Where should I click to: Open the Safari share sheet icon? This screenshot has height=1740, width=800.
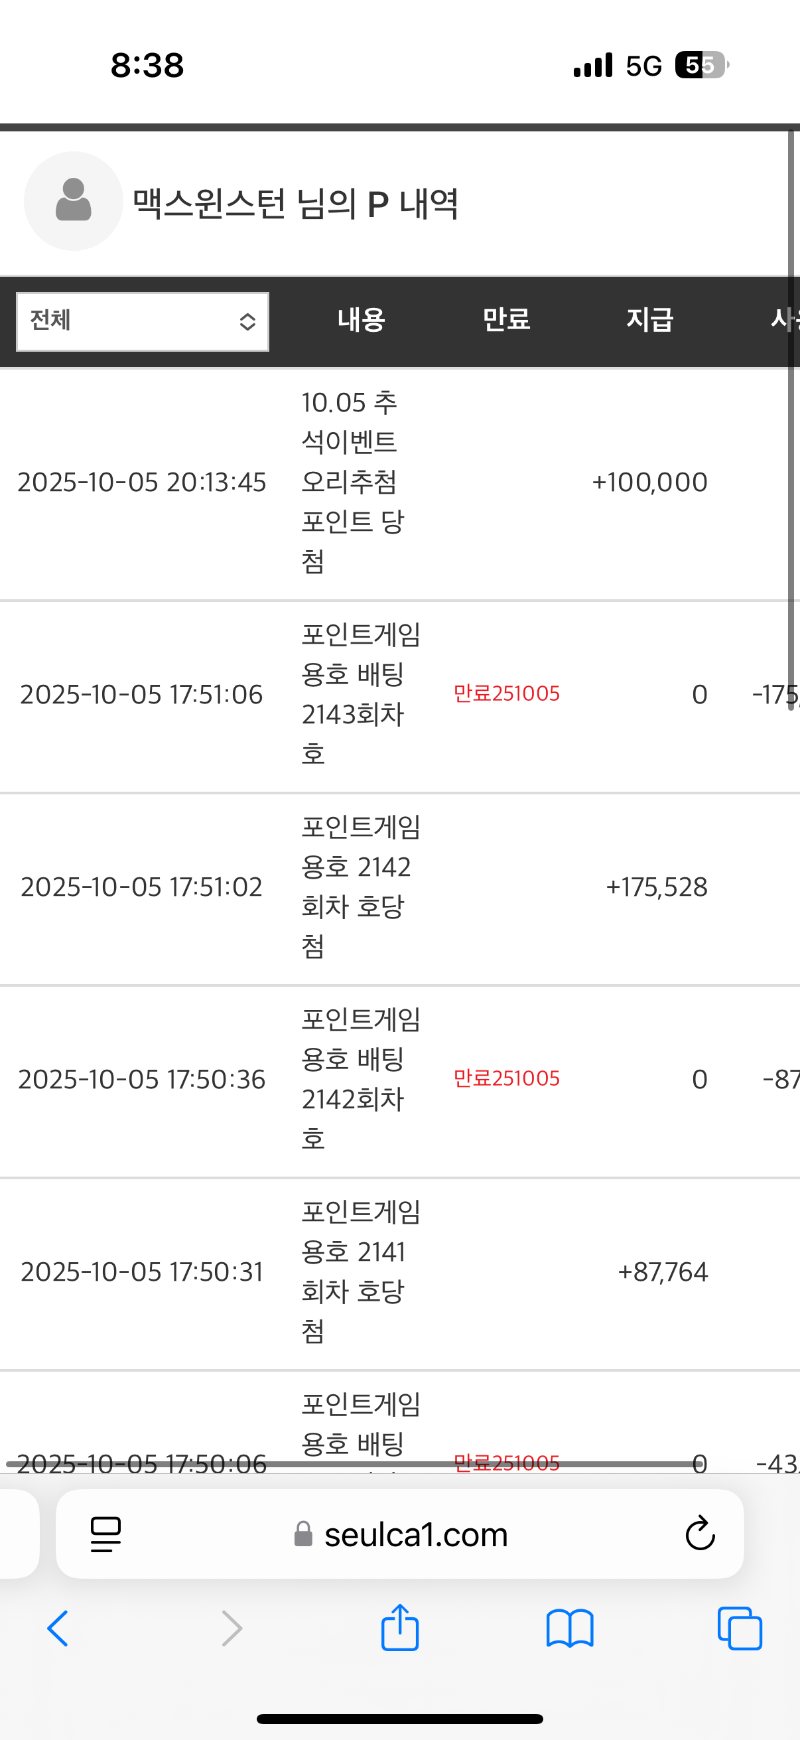[400, 1627]
